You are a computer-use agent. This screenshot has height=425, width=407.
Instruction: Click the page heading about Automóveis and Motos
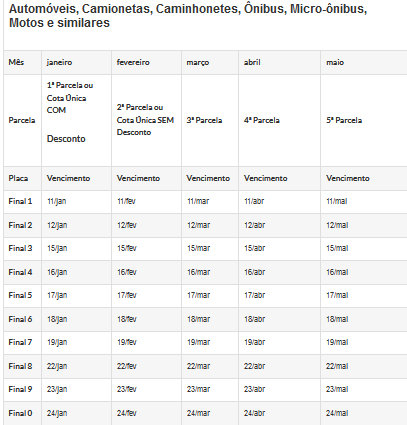coord(188,16)
